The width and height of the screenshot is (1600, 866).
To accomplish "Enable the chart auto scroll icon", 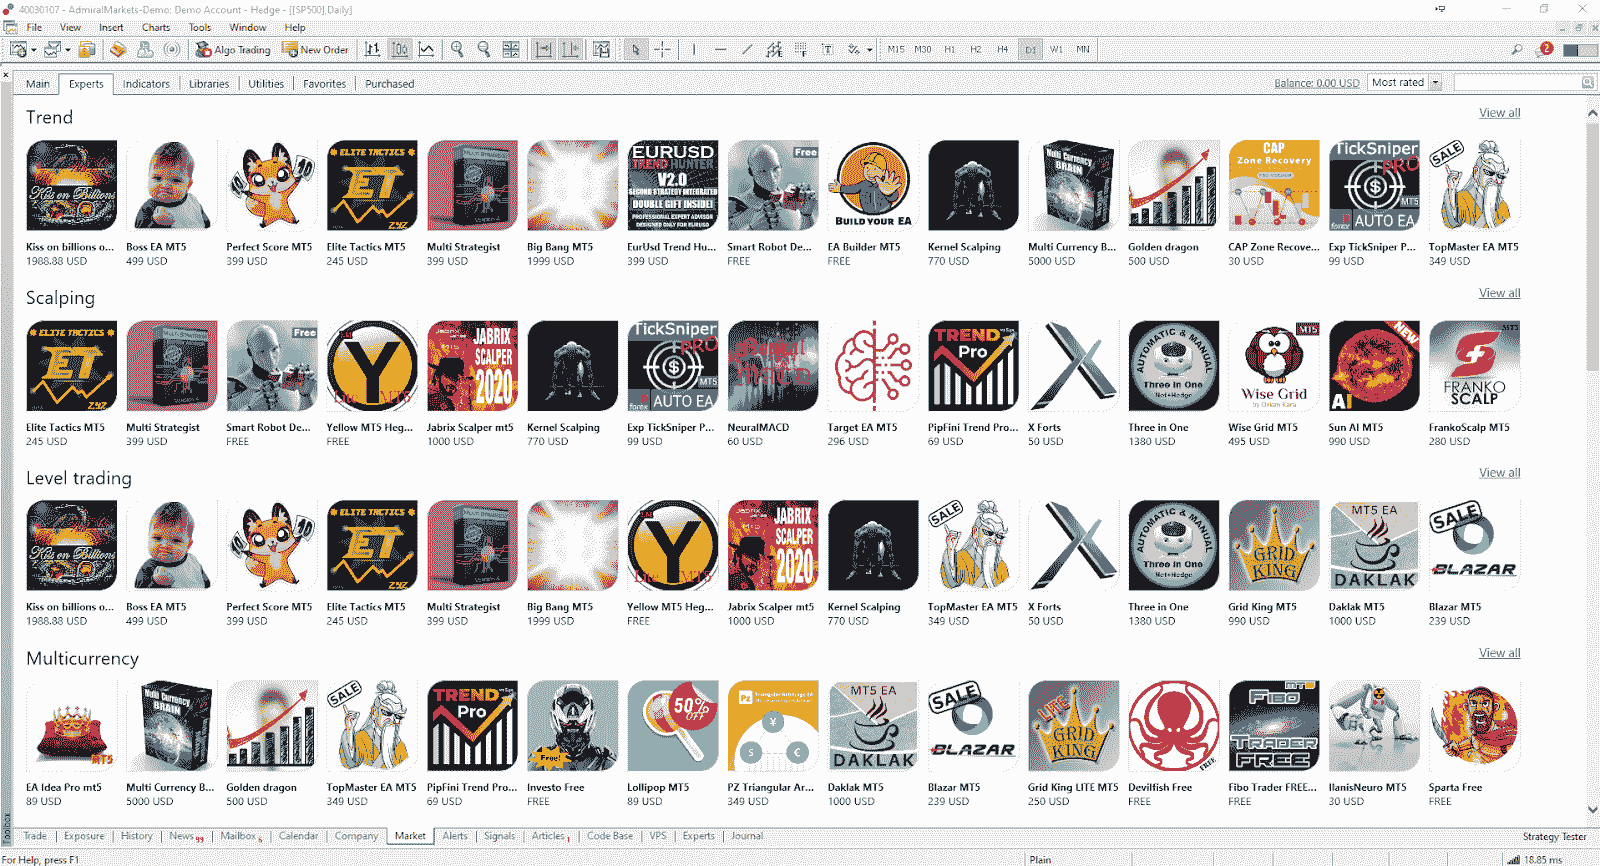I will pos(543,49).
